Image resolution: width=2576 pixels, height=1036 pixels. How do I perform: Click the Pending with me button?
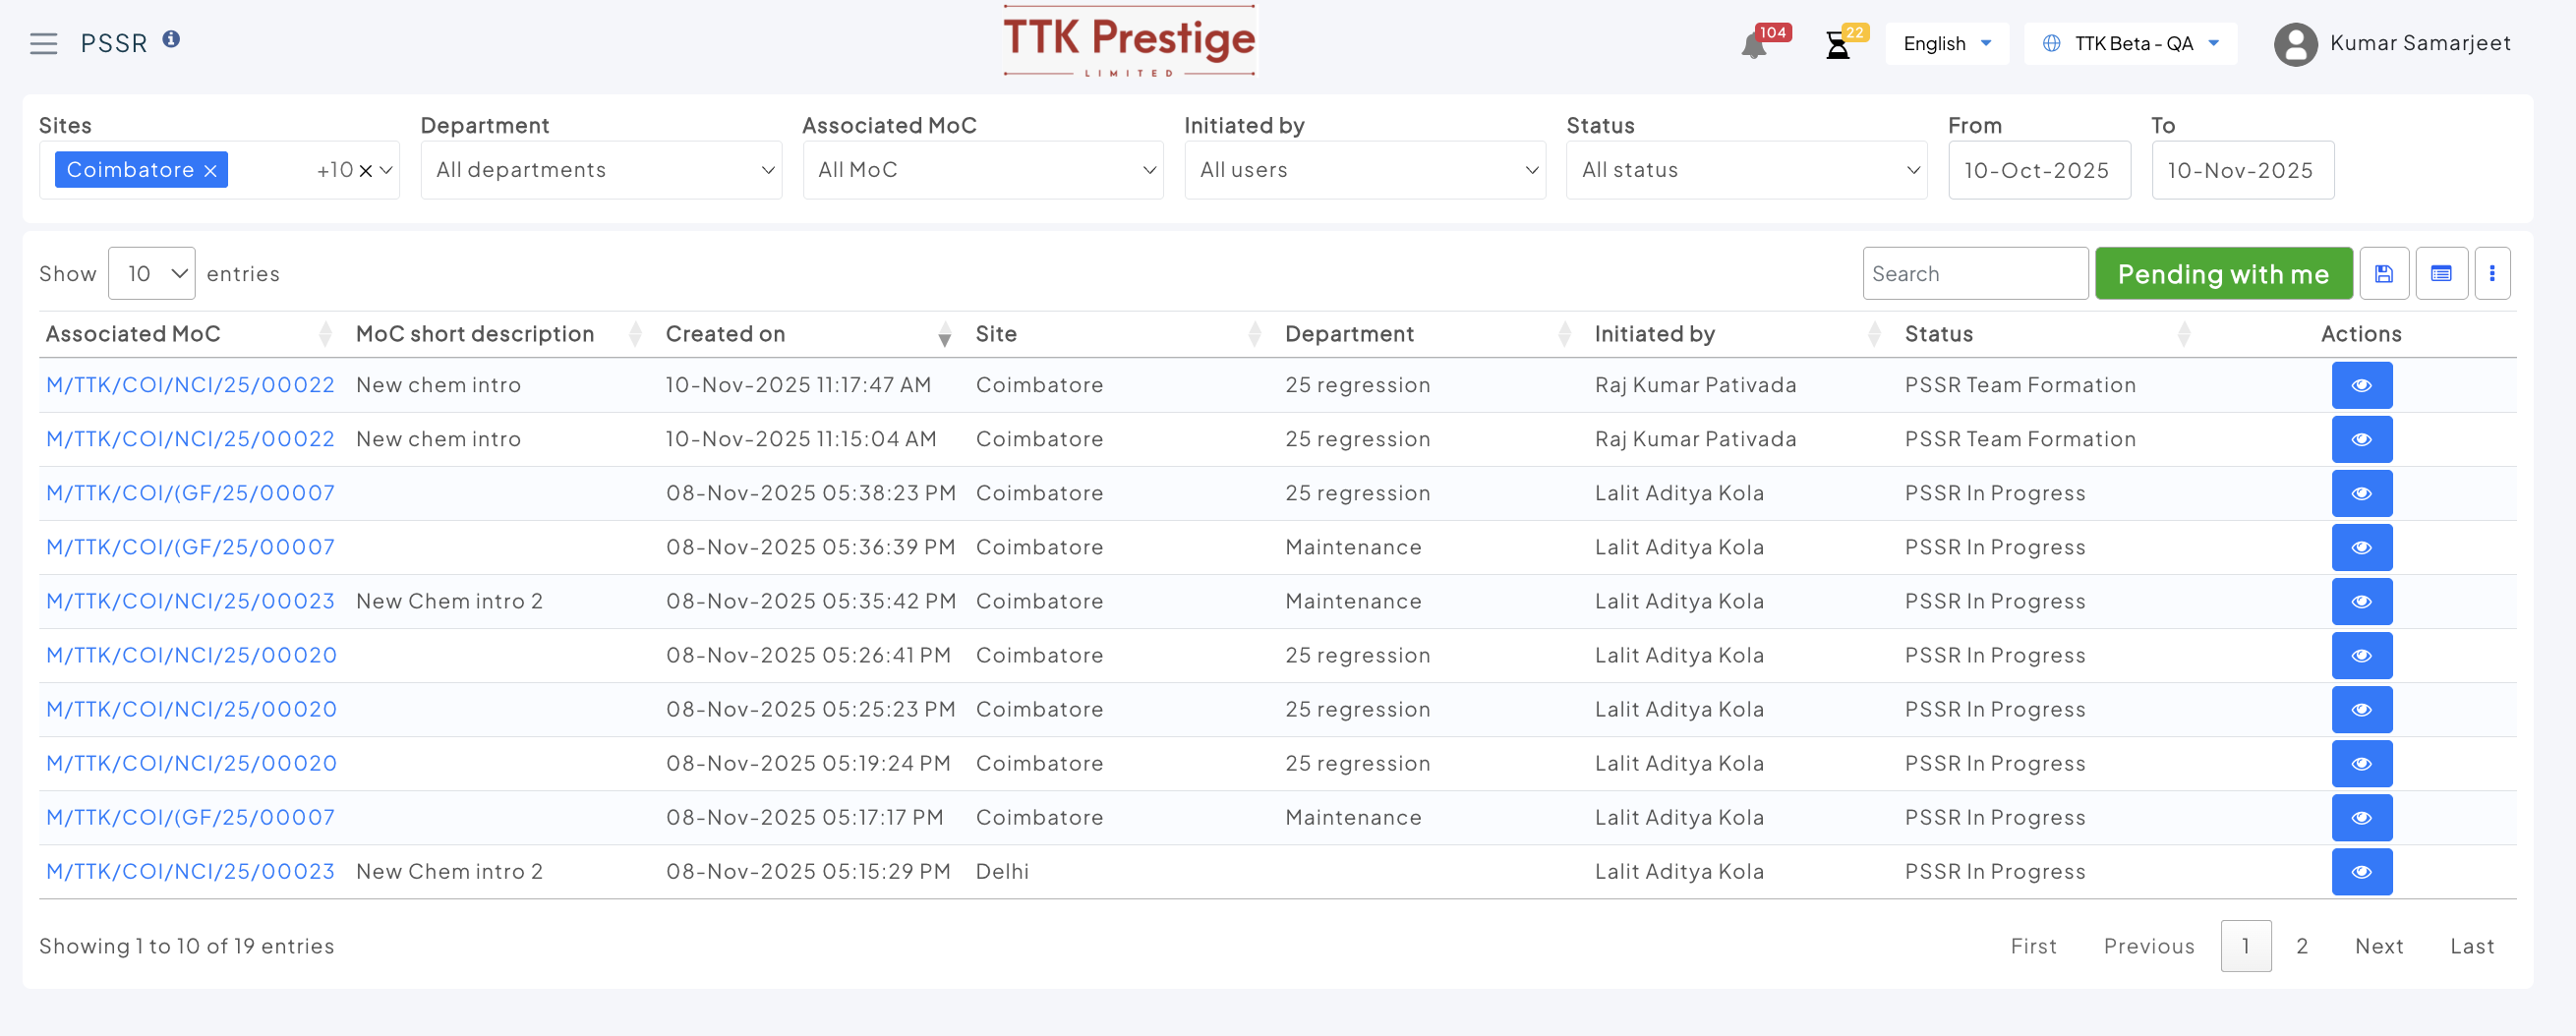(x=2223, y=274)
